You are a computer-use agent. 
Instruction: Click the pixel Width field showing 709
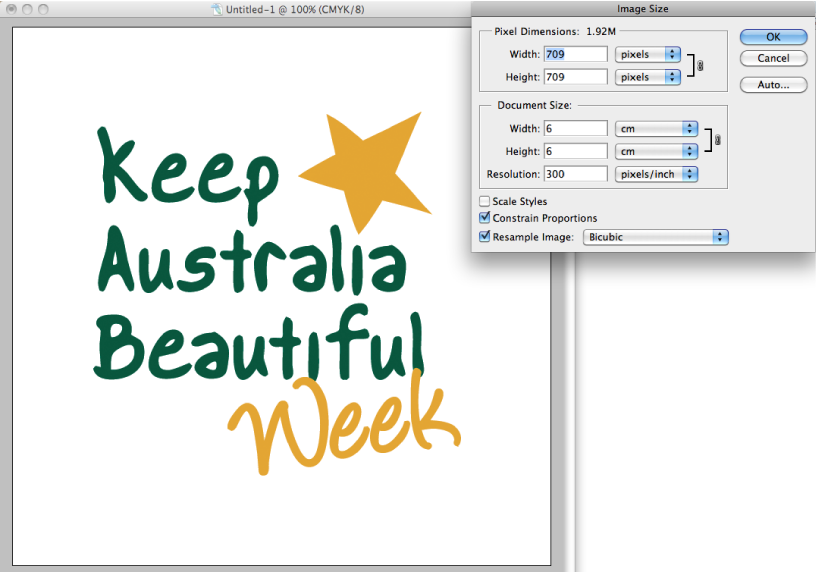576,54
